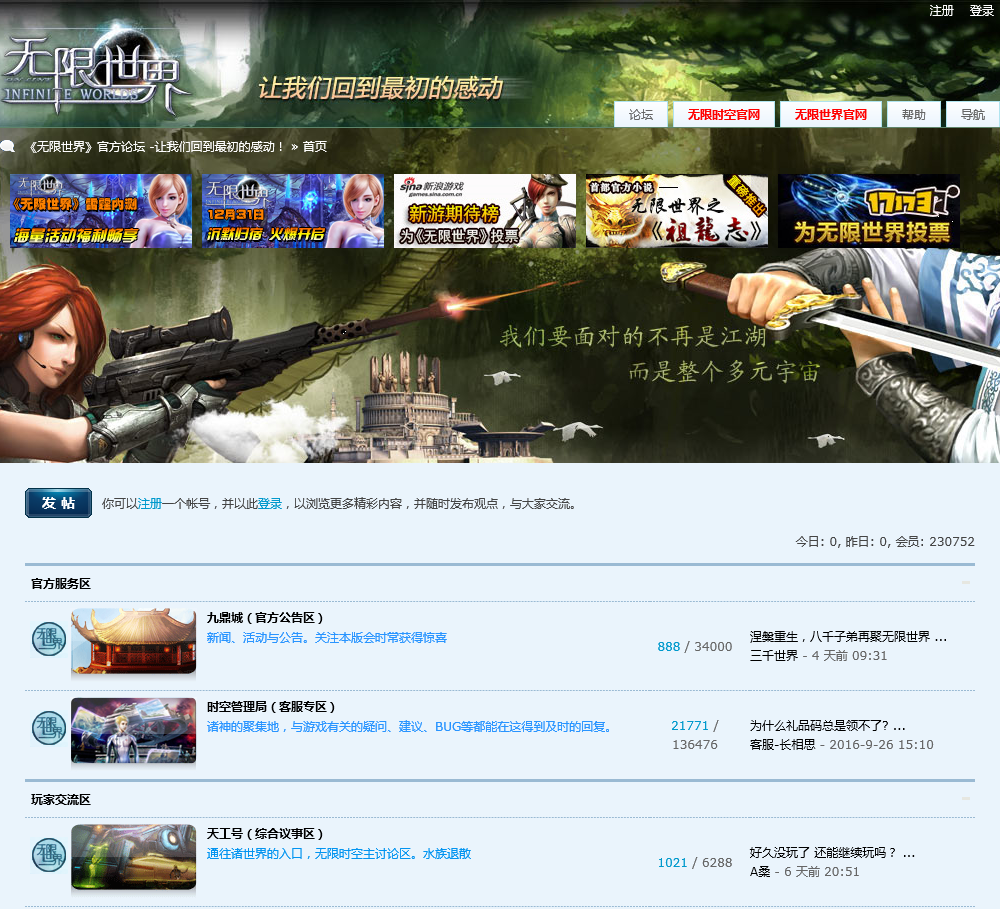This screenshot has width=1000, height=909.
Task: Open the sina 新游期待榜 banner
Action: click(485, 211)
